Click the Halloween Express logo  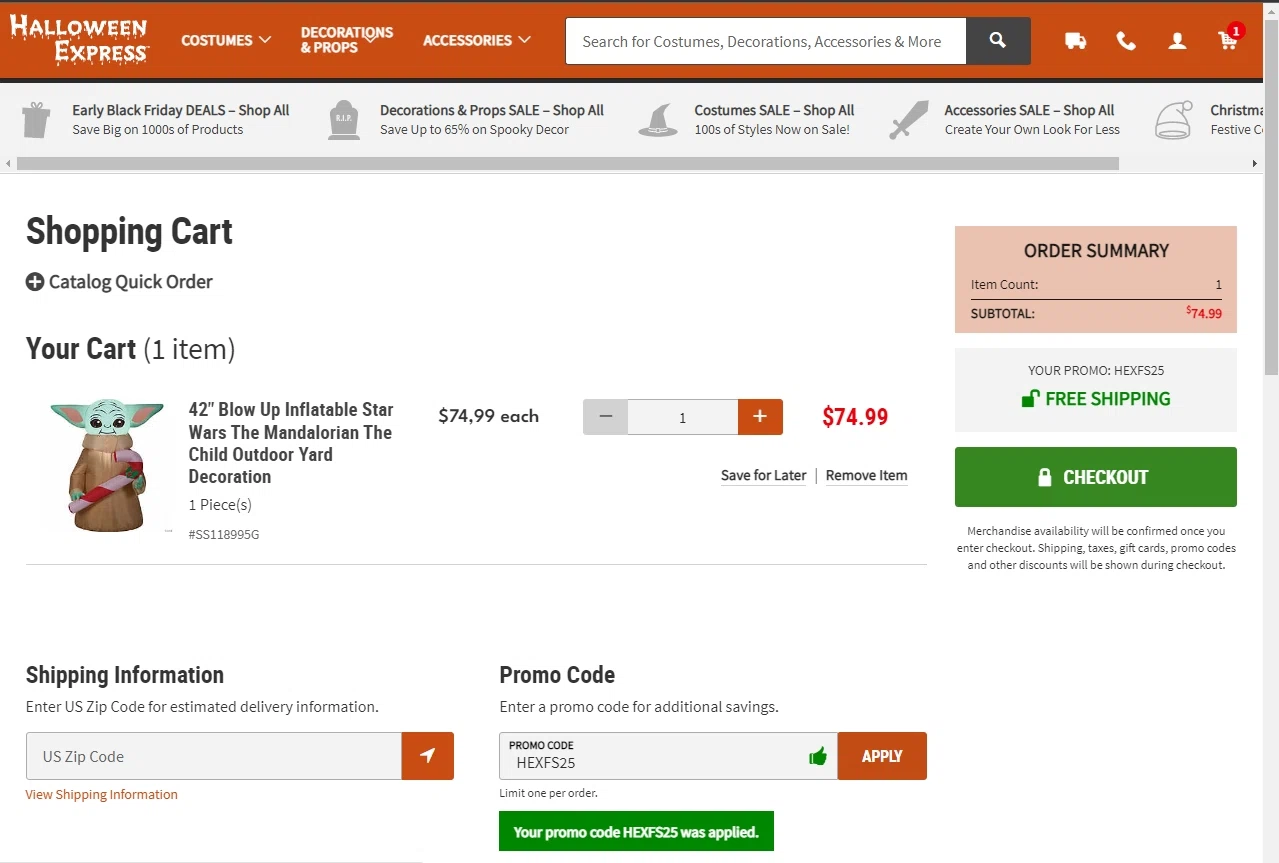pyautogui.click(x=80, y=40)
